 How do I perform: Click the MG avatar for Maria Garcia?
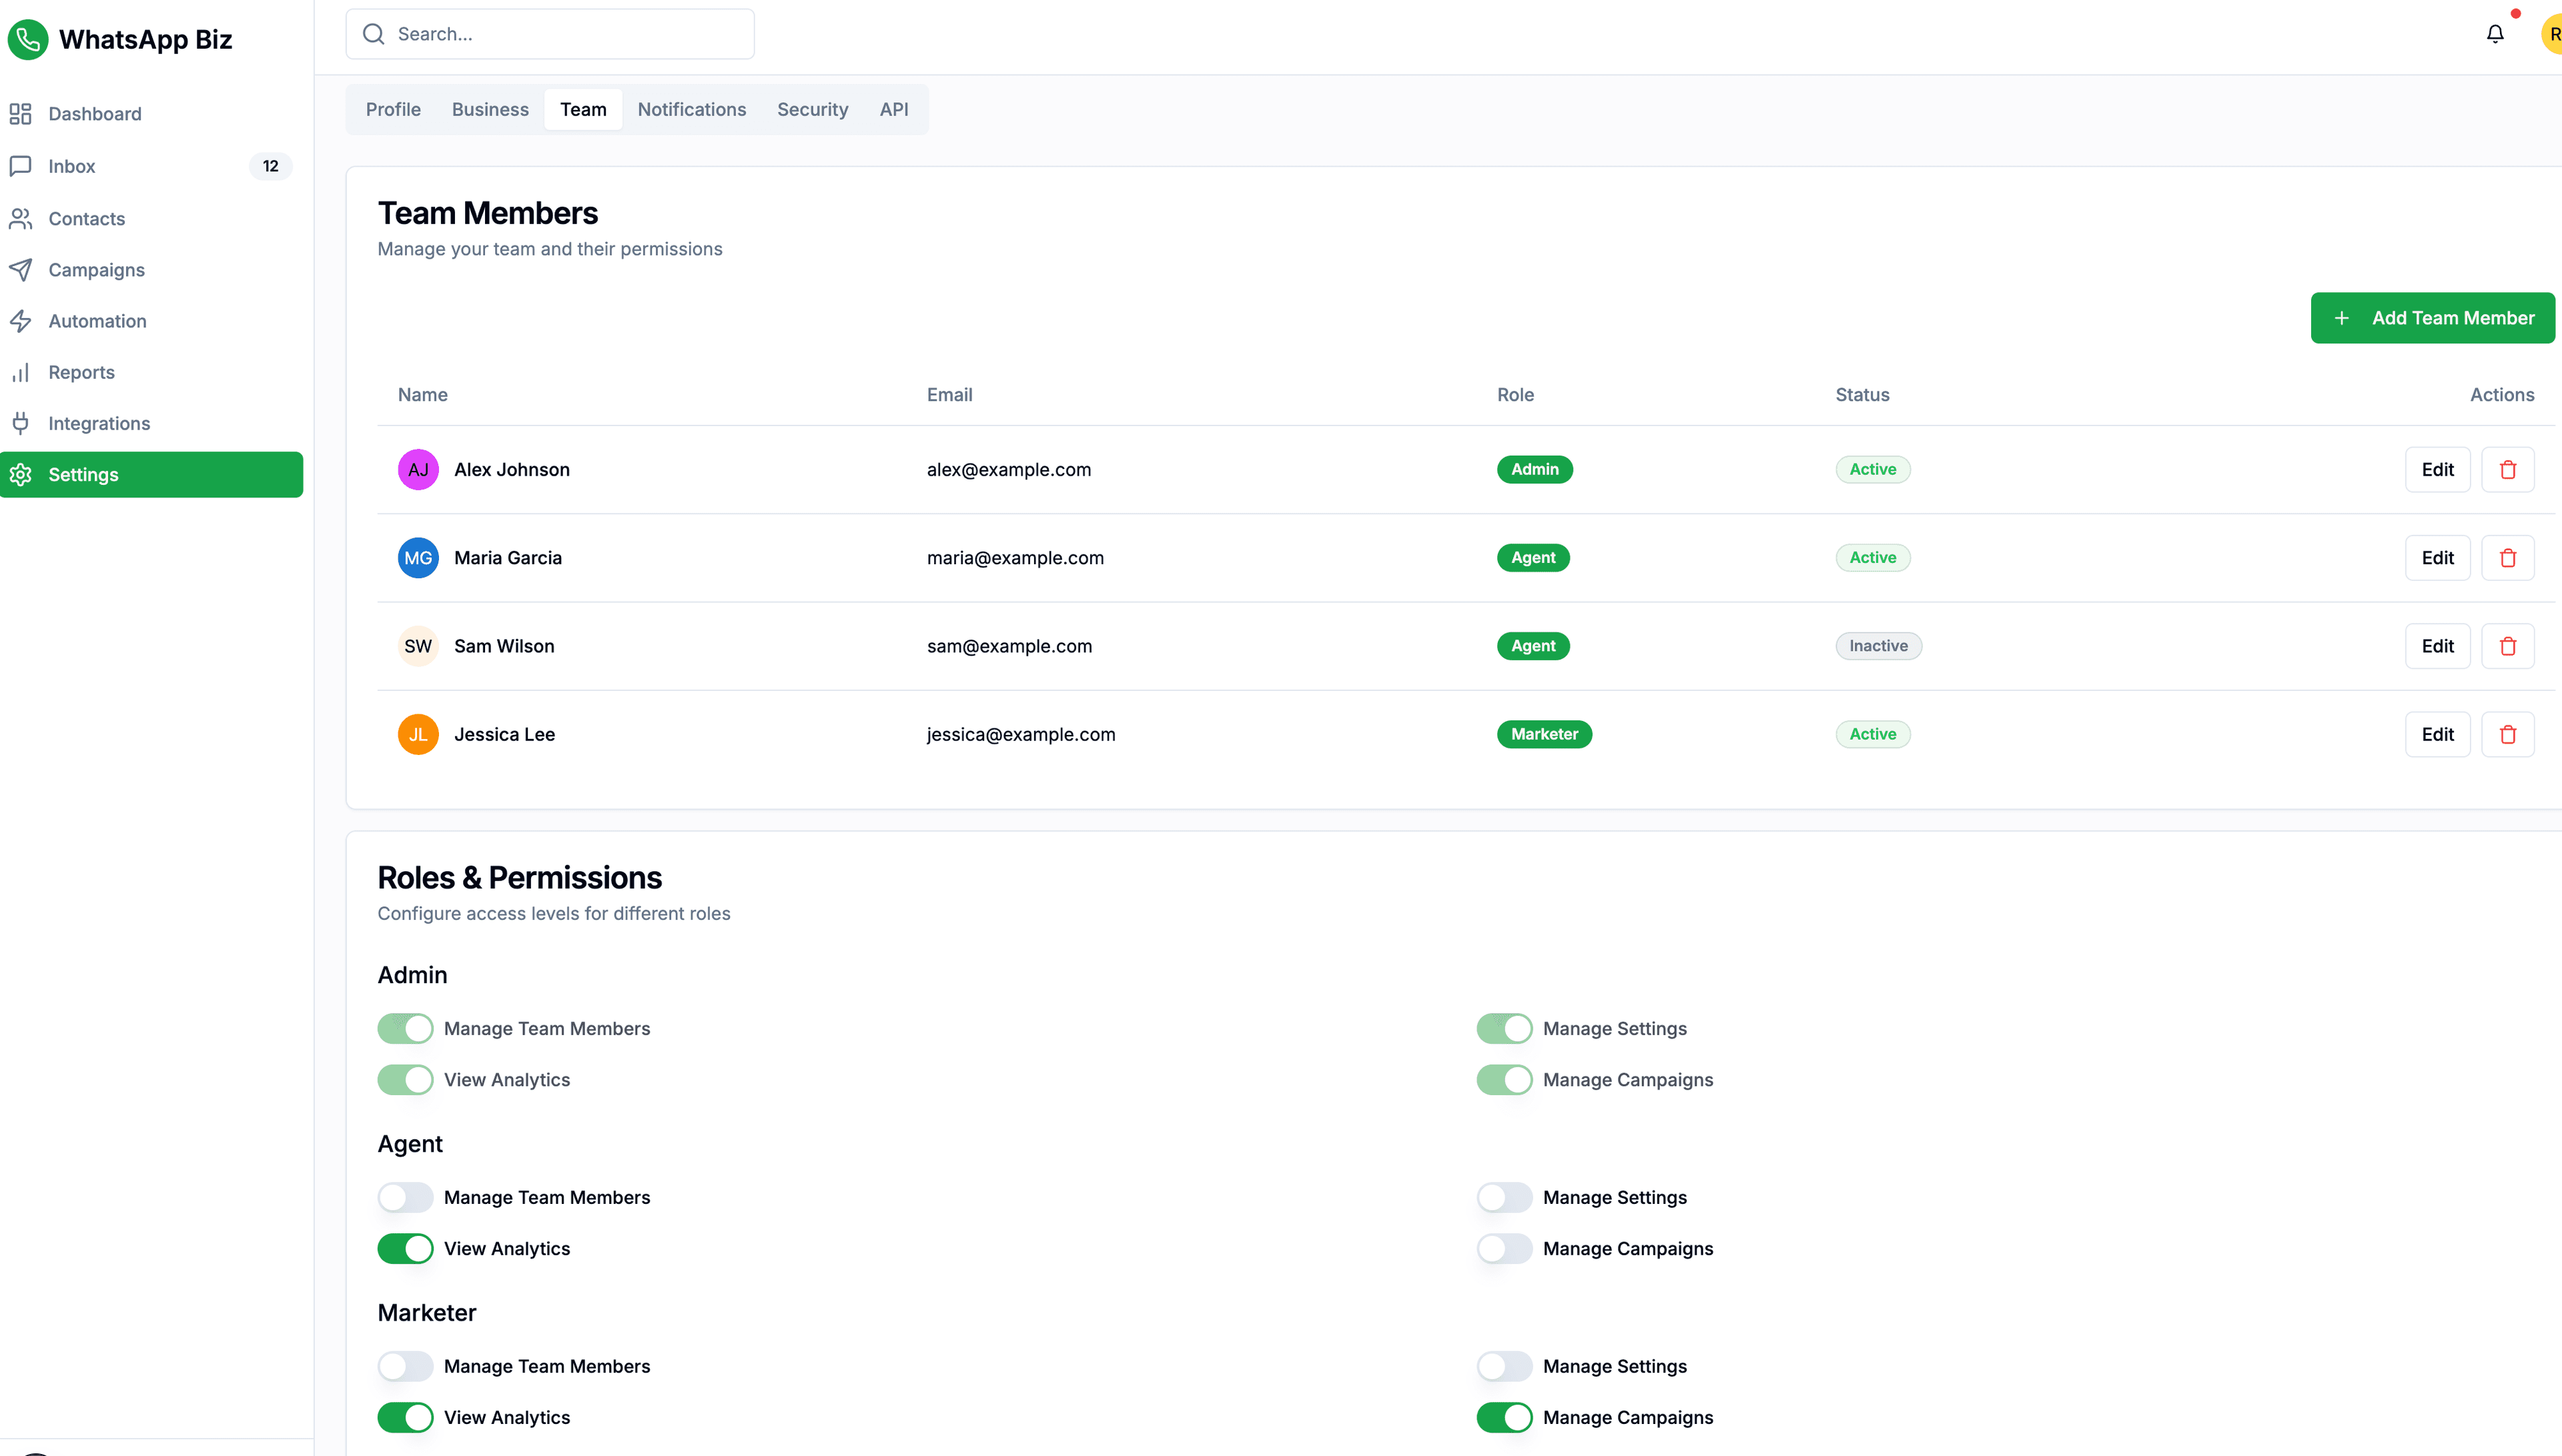(x=418, y=558)
